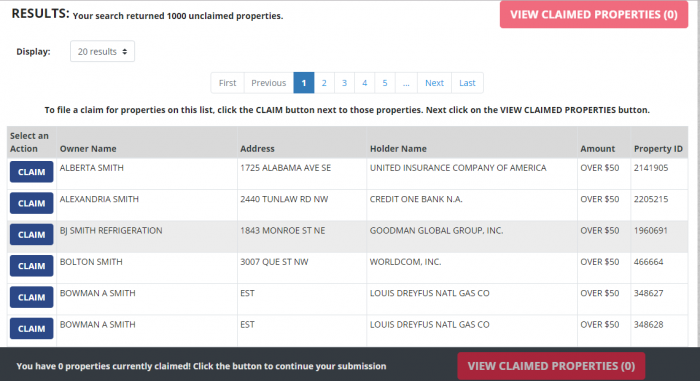Claim Bowman A Smith property 348627
The image size is (700, 381).
(31, 297)
